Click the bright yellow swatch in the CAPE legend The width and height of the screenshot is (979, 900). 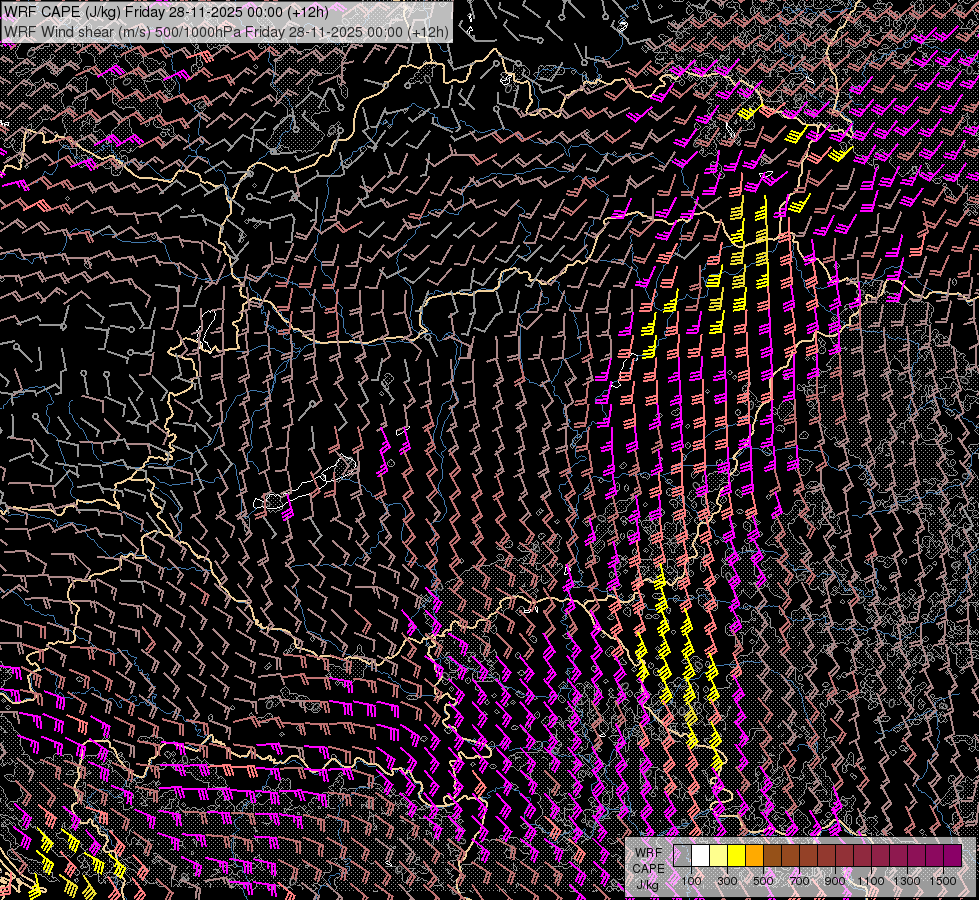point(737,855)
